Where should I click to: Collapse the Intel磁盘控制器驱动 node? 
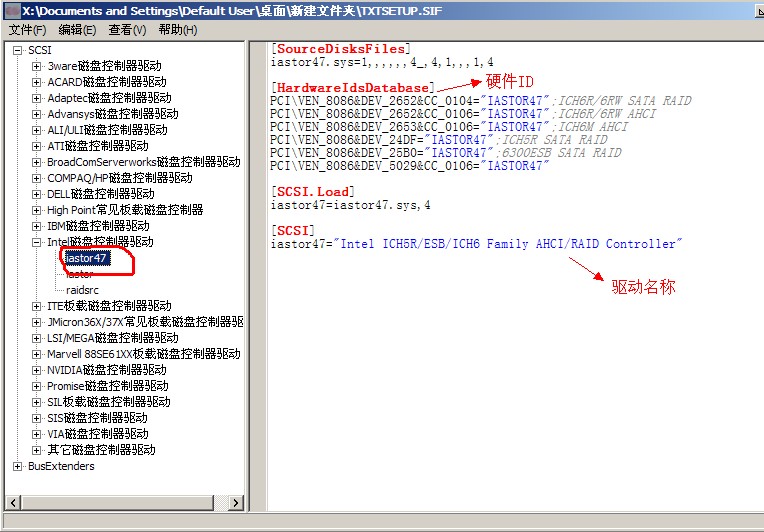[x=37, y=242]
